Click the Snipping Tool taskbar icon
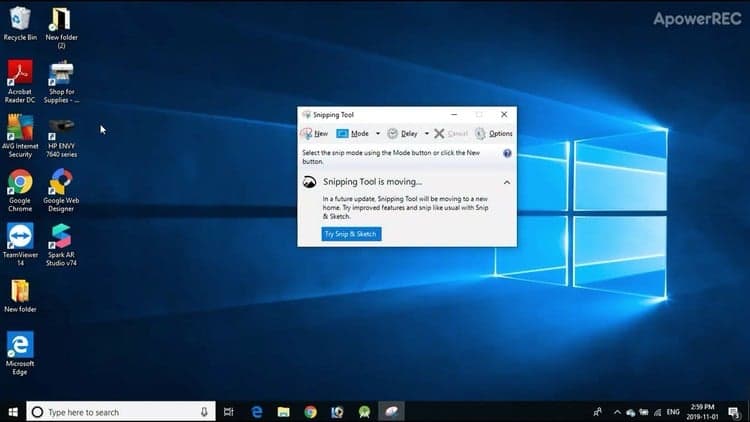This screenshot has height=422, width=750. pyautogui.click(x=391, y=412)
